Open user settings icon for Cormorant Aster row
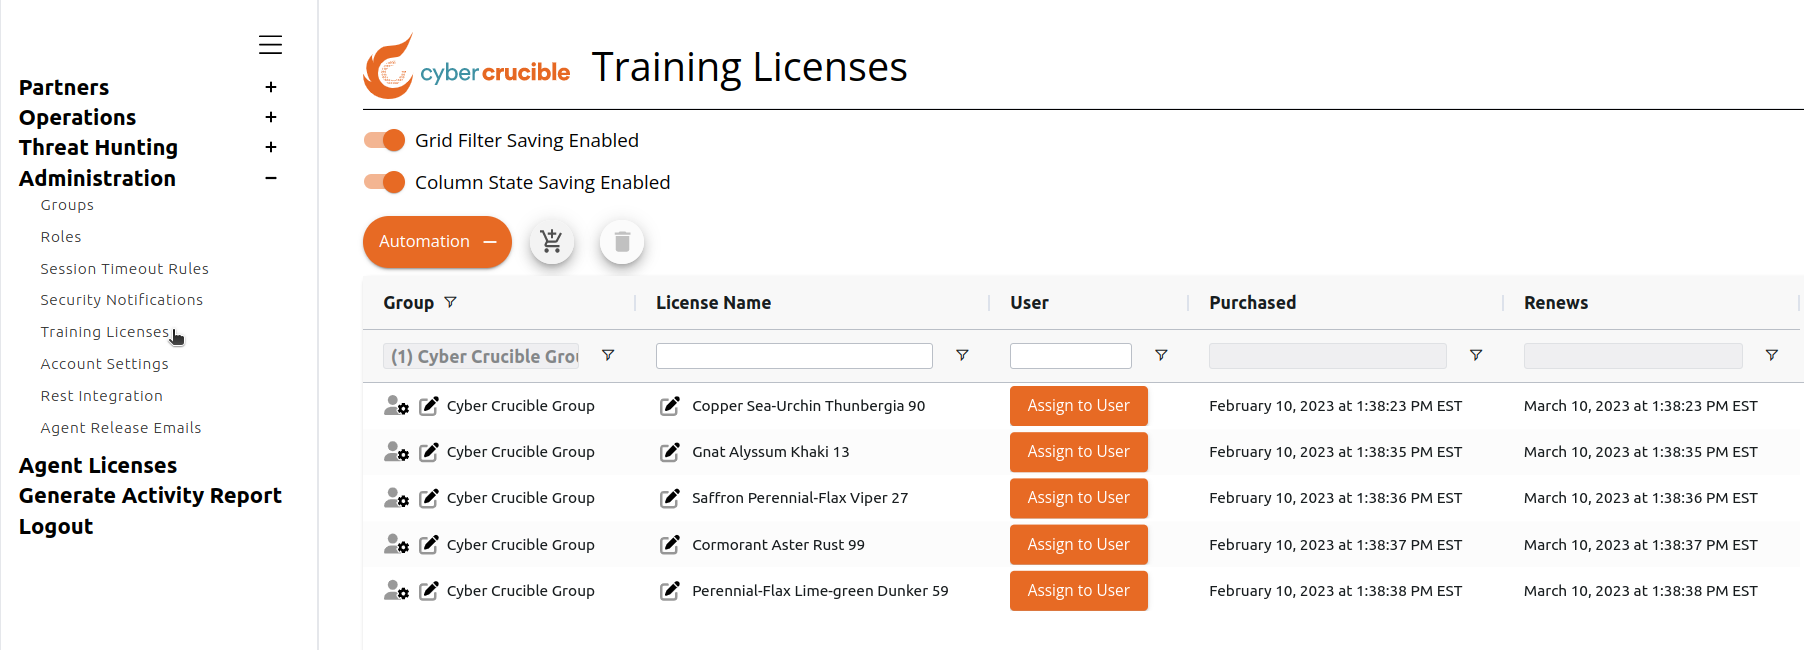 click(x=397, y=545)
